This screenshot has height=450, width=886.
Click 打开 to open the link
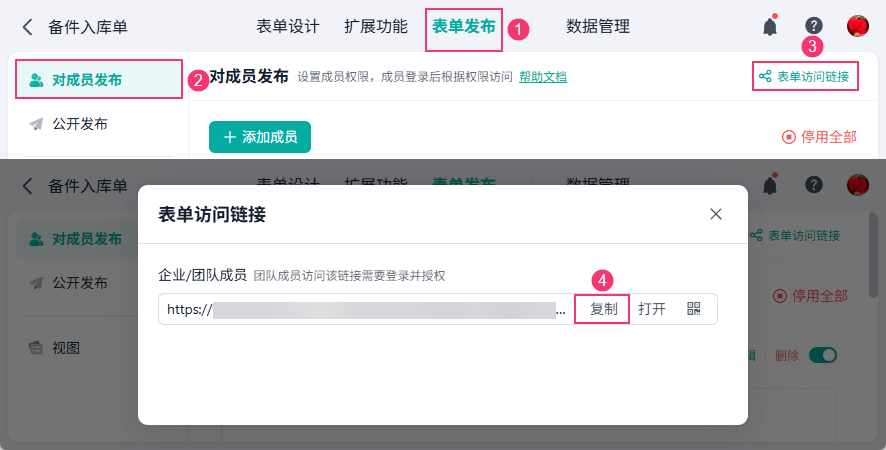(652, 309)
